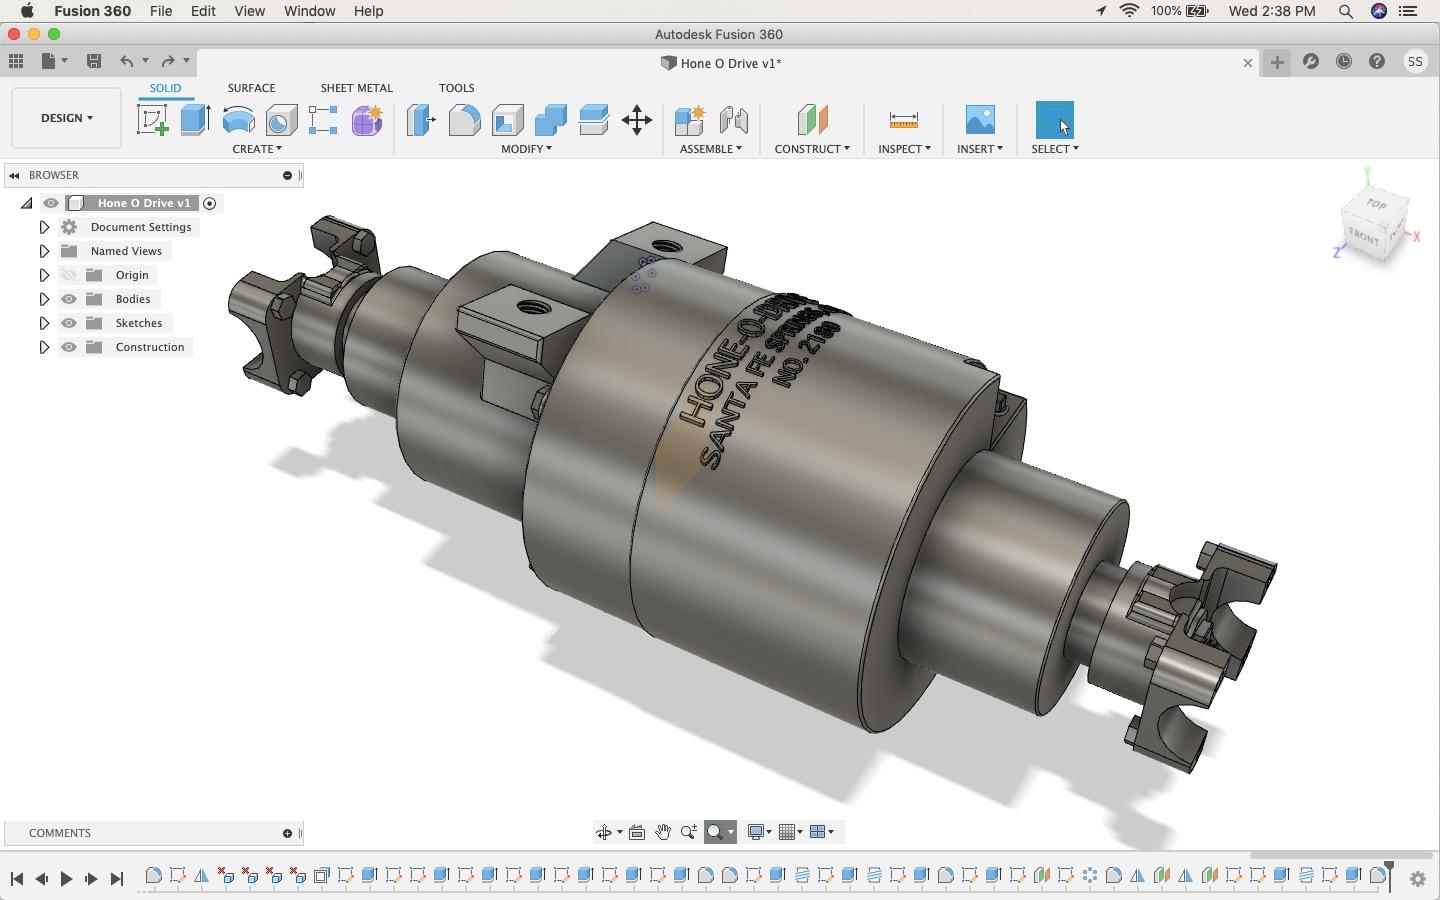Viewport: 1440px width, 900px height.
Task: Open the Job Status clock icon
Action: click(x=1344, y=62)
